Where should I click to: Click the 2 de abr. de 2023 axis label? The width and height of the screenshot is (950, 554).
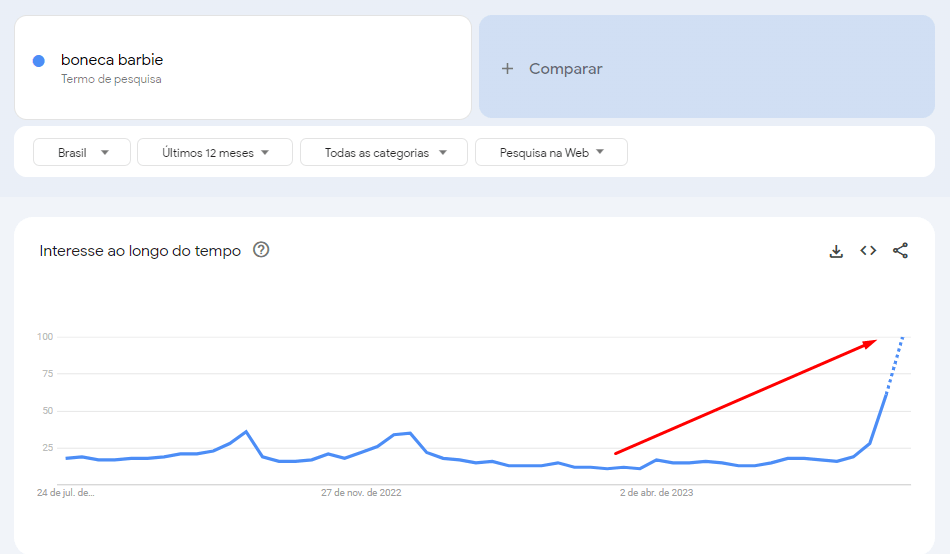pos(656,493)
